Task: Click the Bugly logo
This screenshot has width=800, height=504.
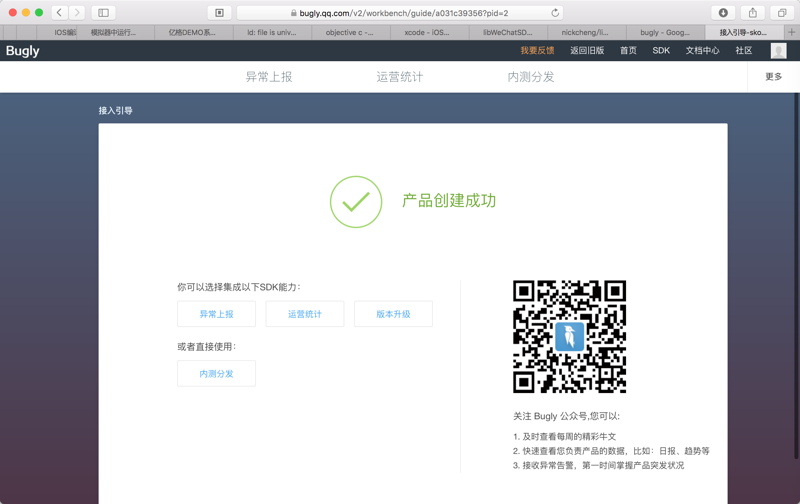Action: [x=22, y=51]
